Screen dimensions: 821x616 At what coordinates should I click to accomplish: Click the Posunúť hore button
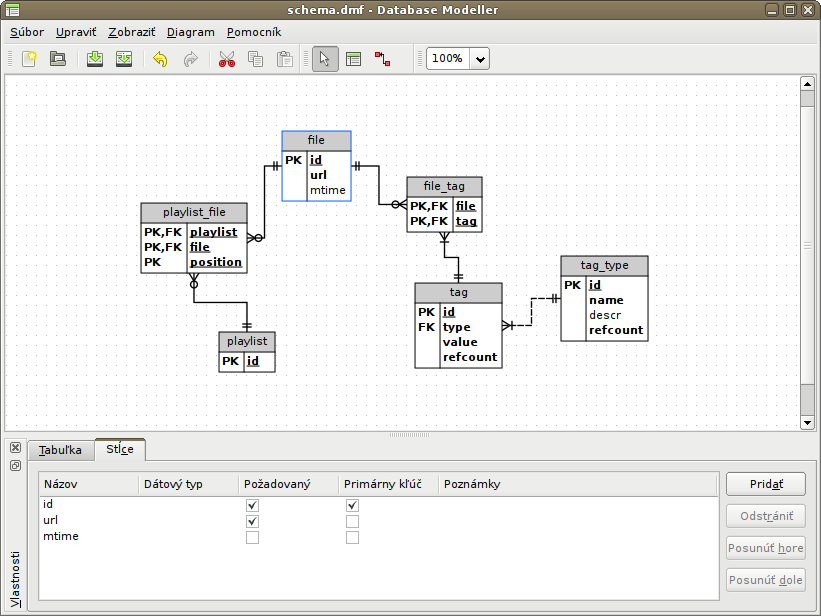pyautogui.click(x=765, y=548)
